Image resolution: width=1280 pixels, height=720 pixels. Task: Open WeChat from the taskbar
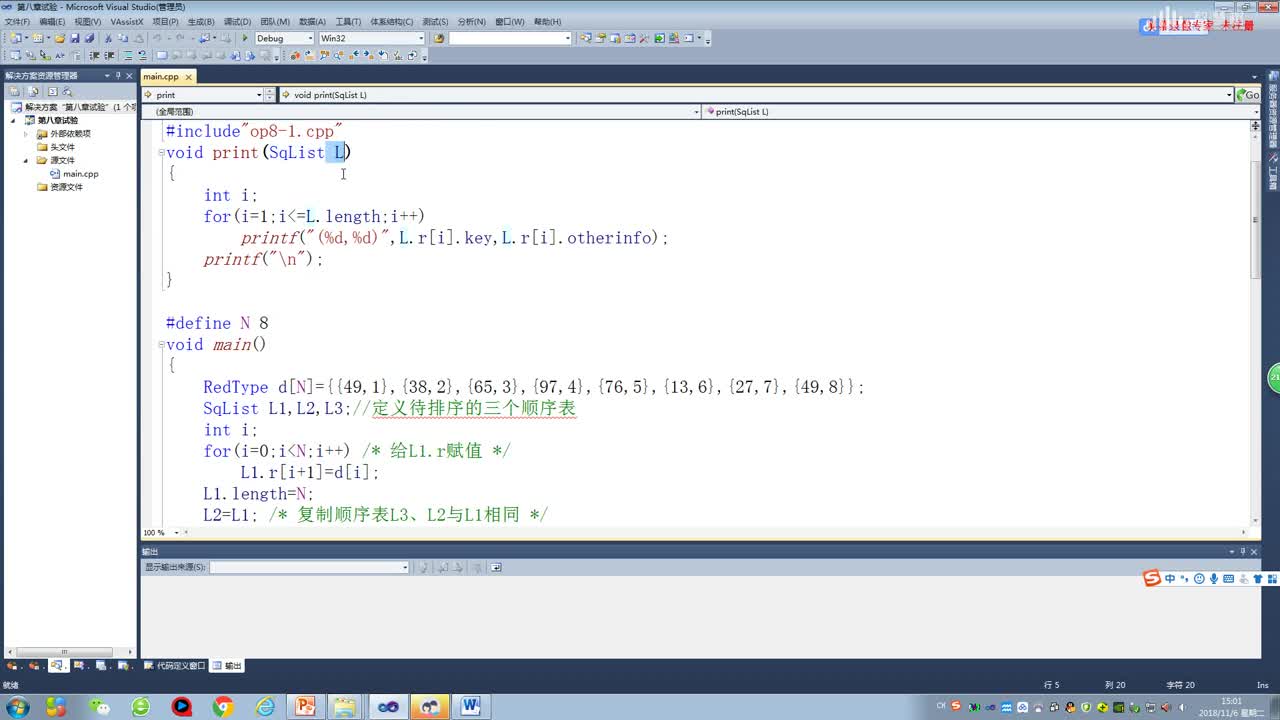pos(99,707)
